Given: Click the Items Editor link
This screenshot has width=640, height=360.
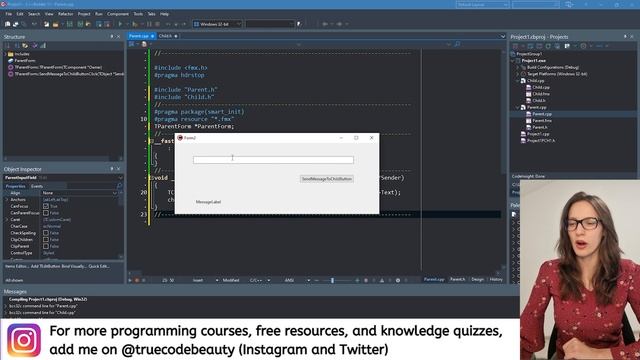Looking at the screenshot, I should coord(16,266).
